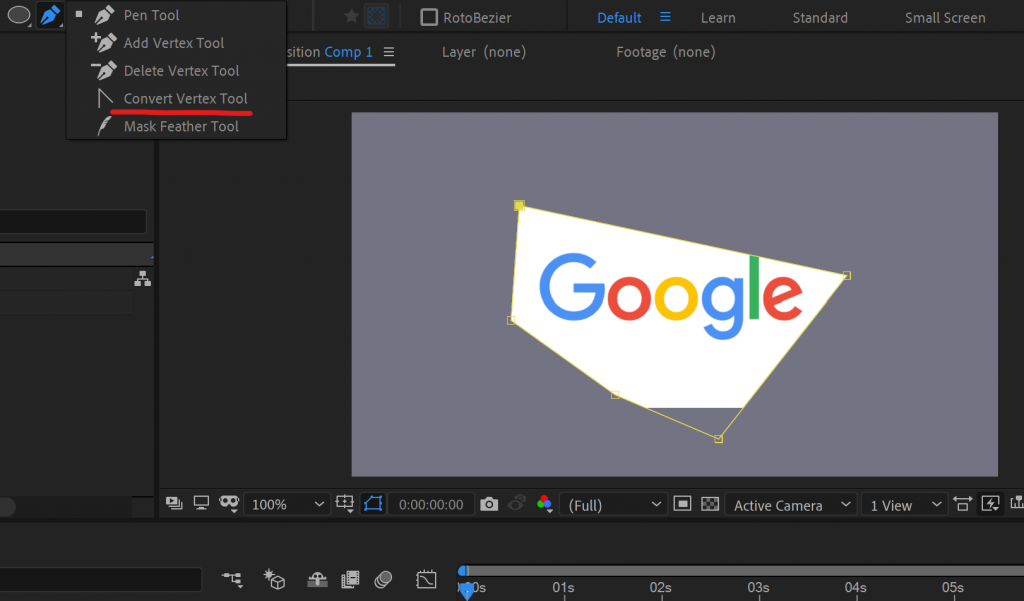Click the monitor icon in the viewer bar
Image resolution: width=1024 pixels, height=601 pixels.
(x=201, y=503)
